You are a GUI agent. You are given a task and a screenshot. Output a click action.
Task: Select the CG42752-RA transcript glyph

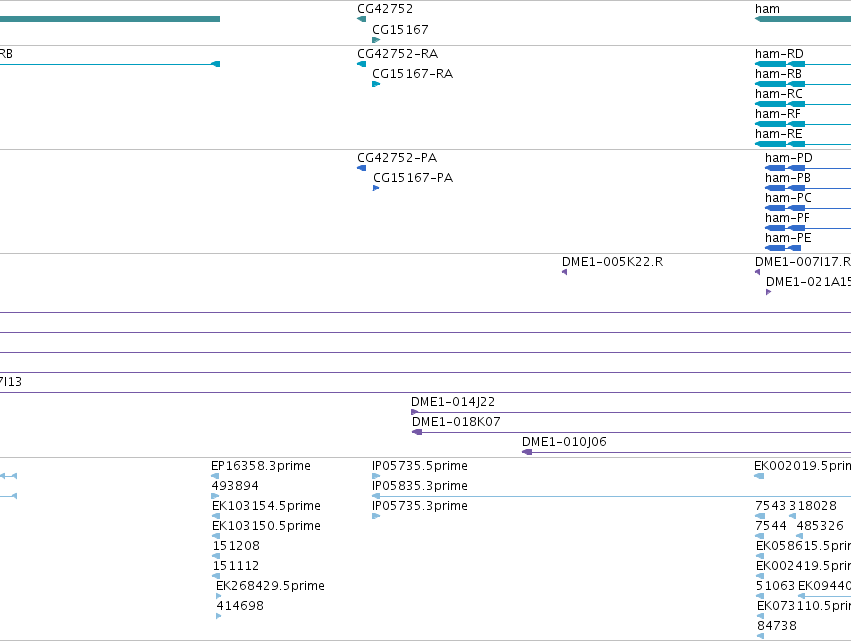tap(361, 64)
